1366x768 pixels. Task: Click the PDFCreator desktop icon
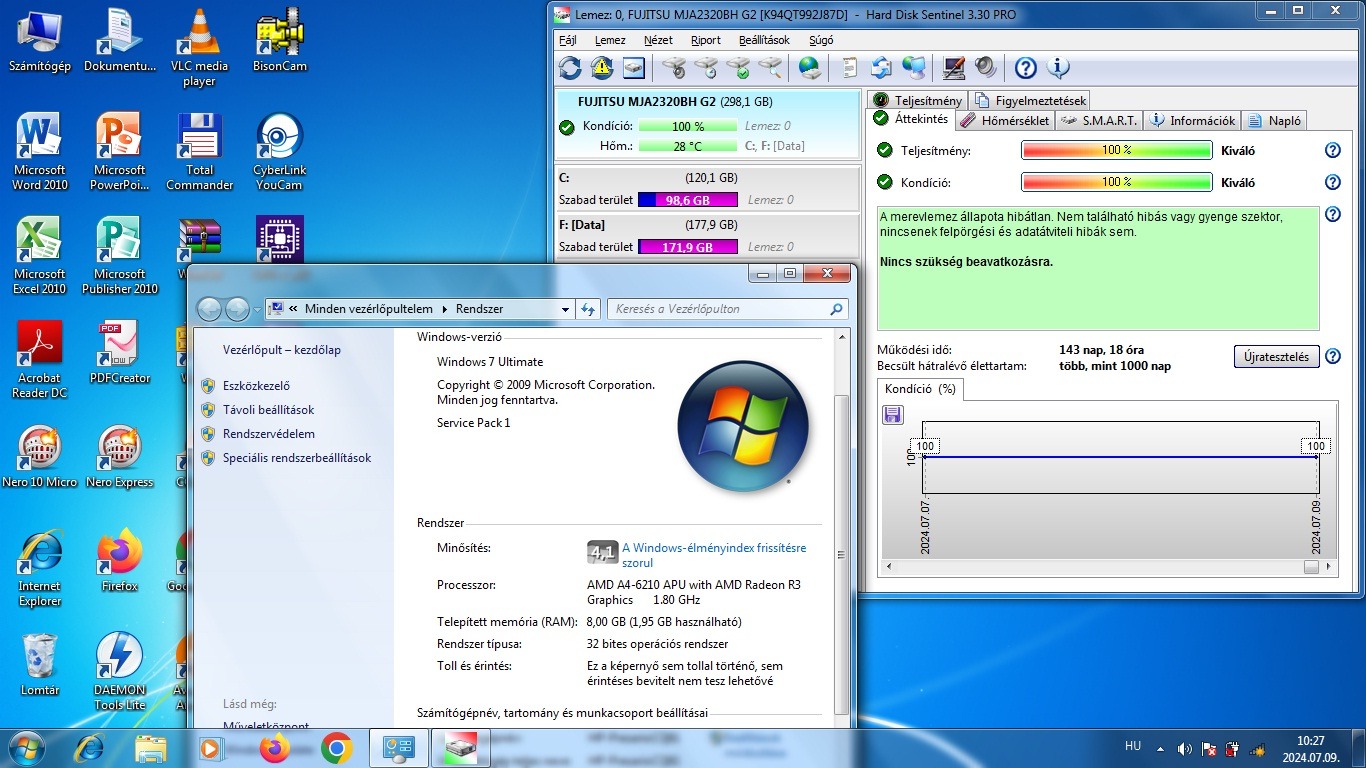click(120, 353)
